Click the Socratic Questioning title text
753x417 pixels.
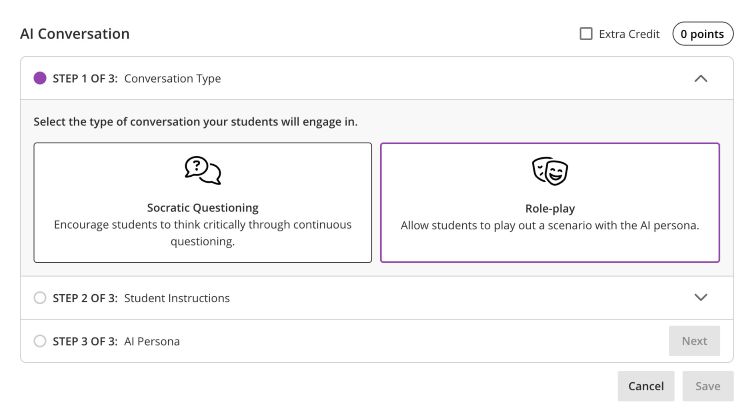pyautogui.click(x=203, y=208)
